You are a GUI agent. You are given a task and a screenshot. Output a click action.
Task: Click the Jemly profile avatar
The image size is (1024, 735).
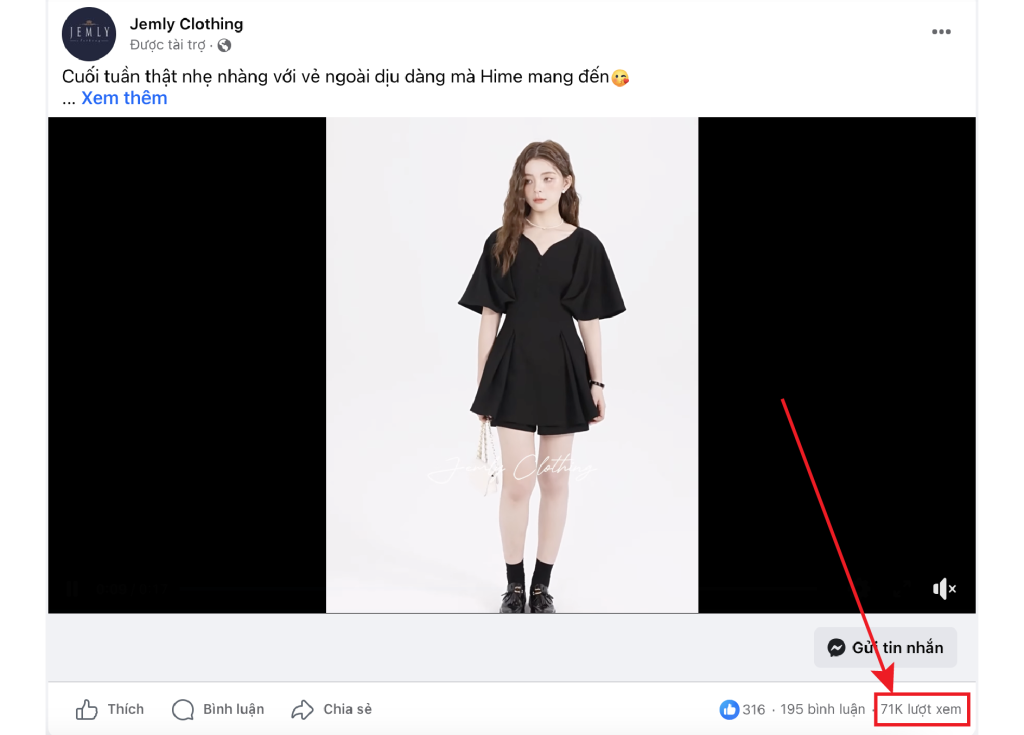click(89, 34)
